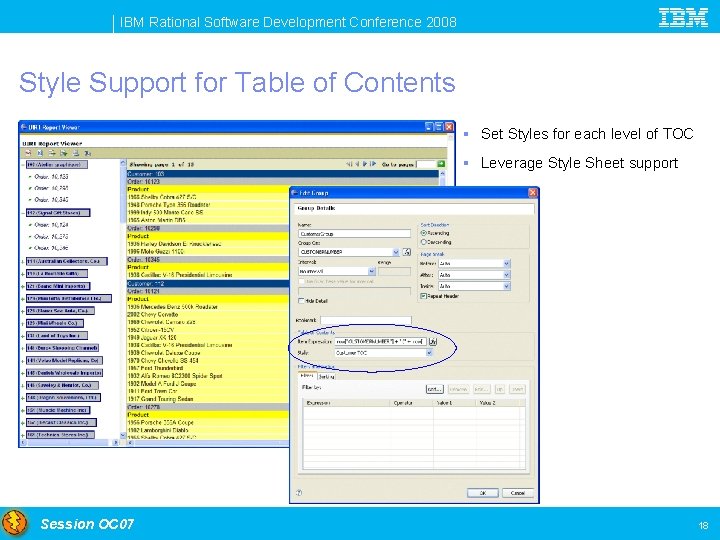
Task: Click the print report icon in viewer toolbar
Action: click(76, 153)
